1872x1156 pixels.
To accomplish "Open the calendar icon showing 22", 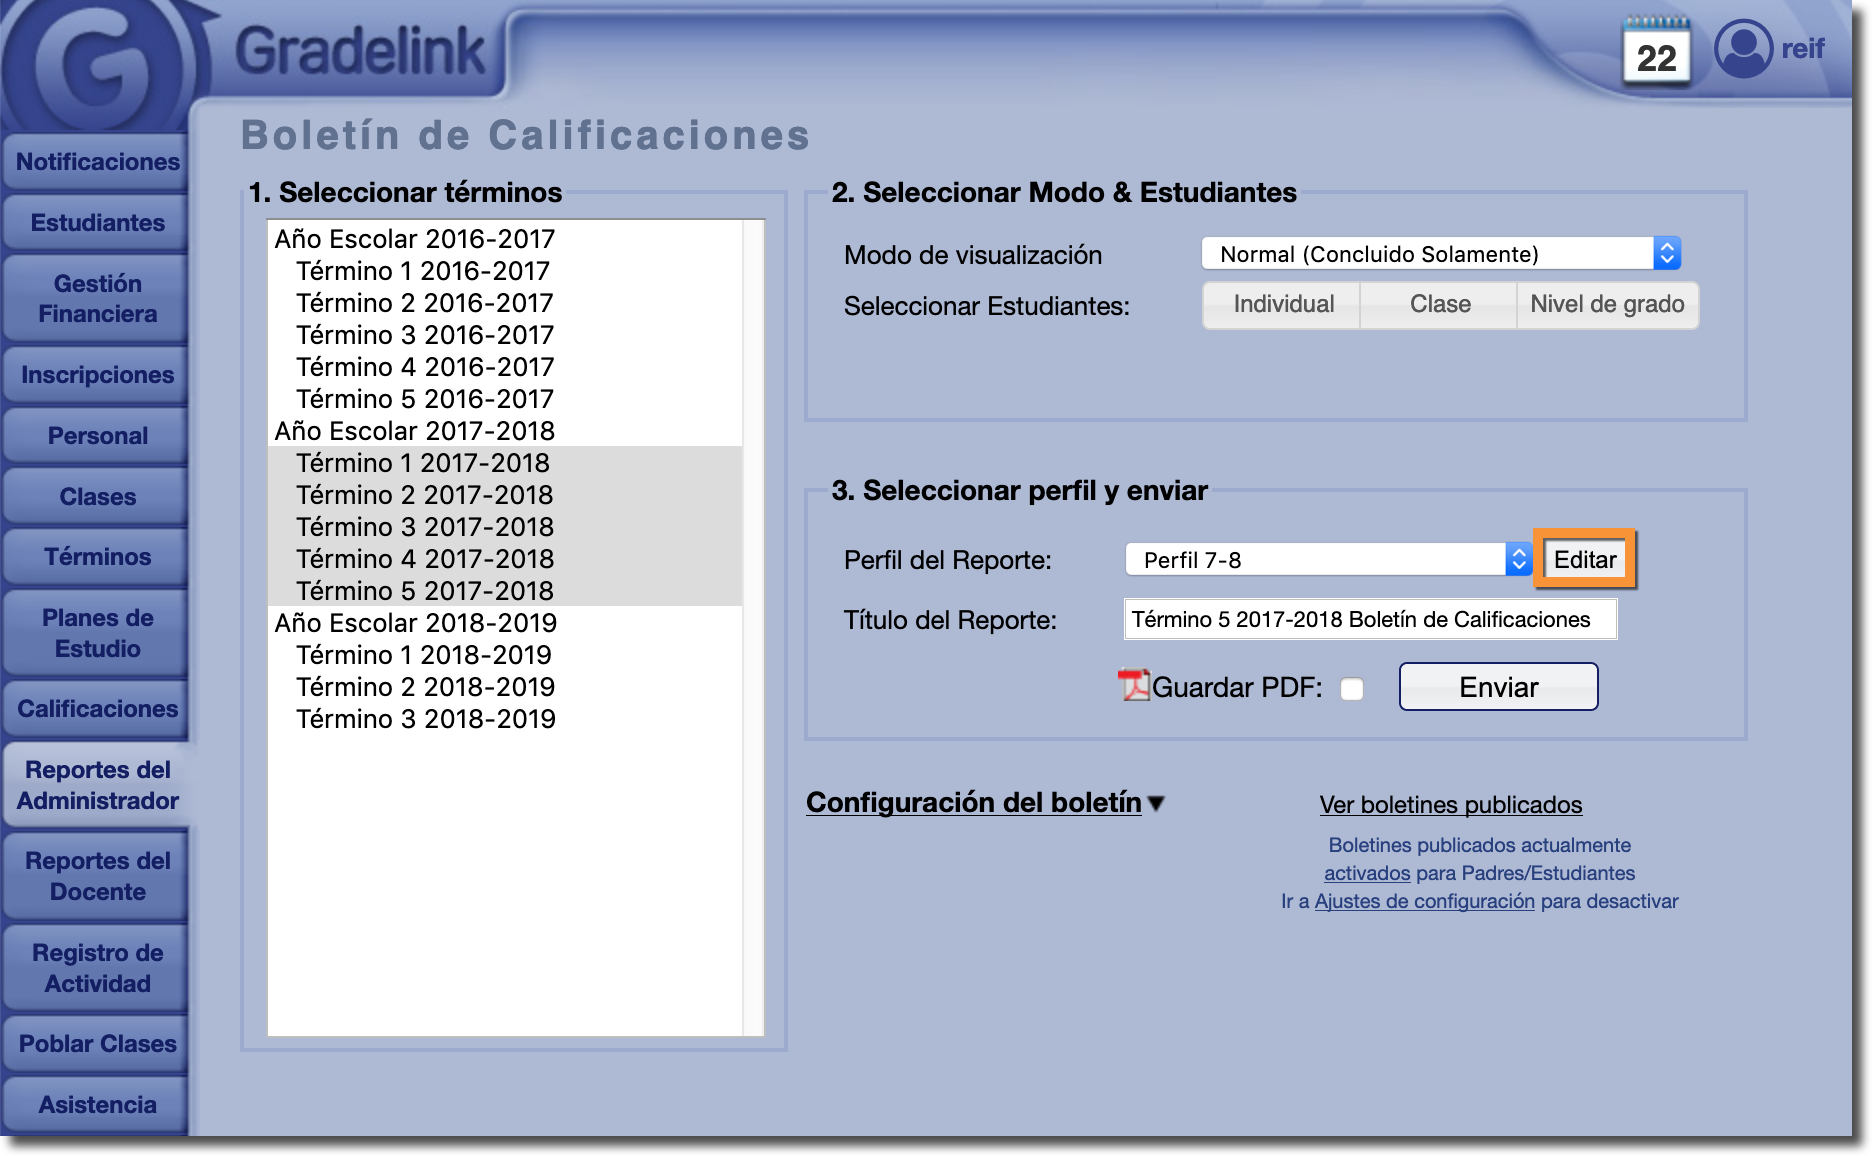I will pos(1656,54).
